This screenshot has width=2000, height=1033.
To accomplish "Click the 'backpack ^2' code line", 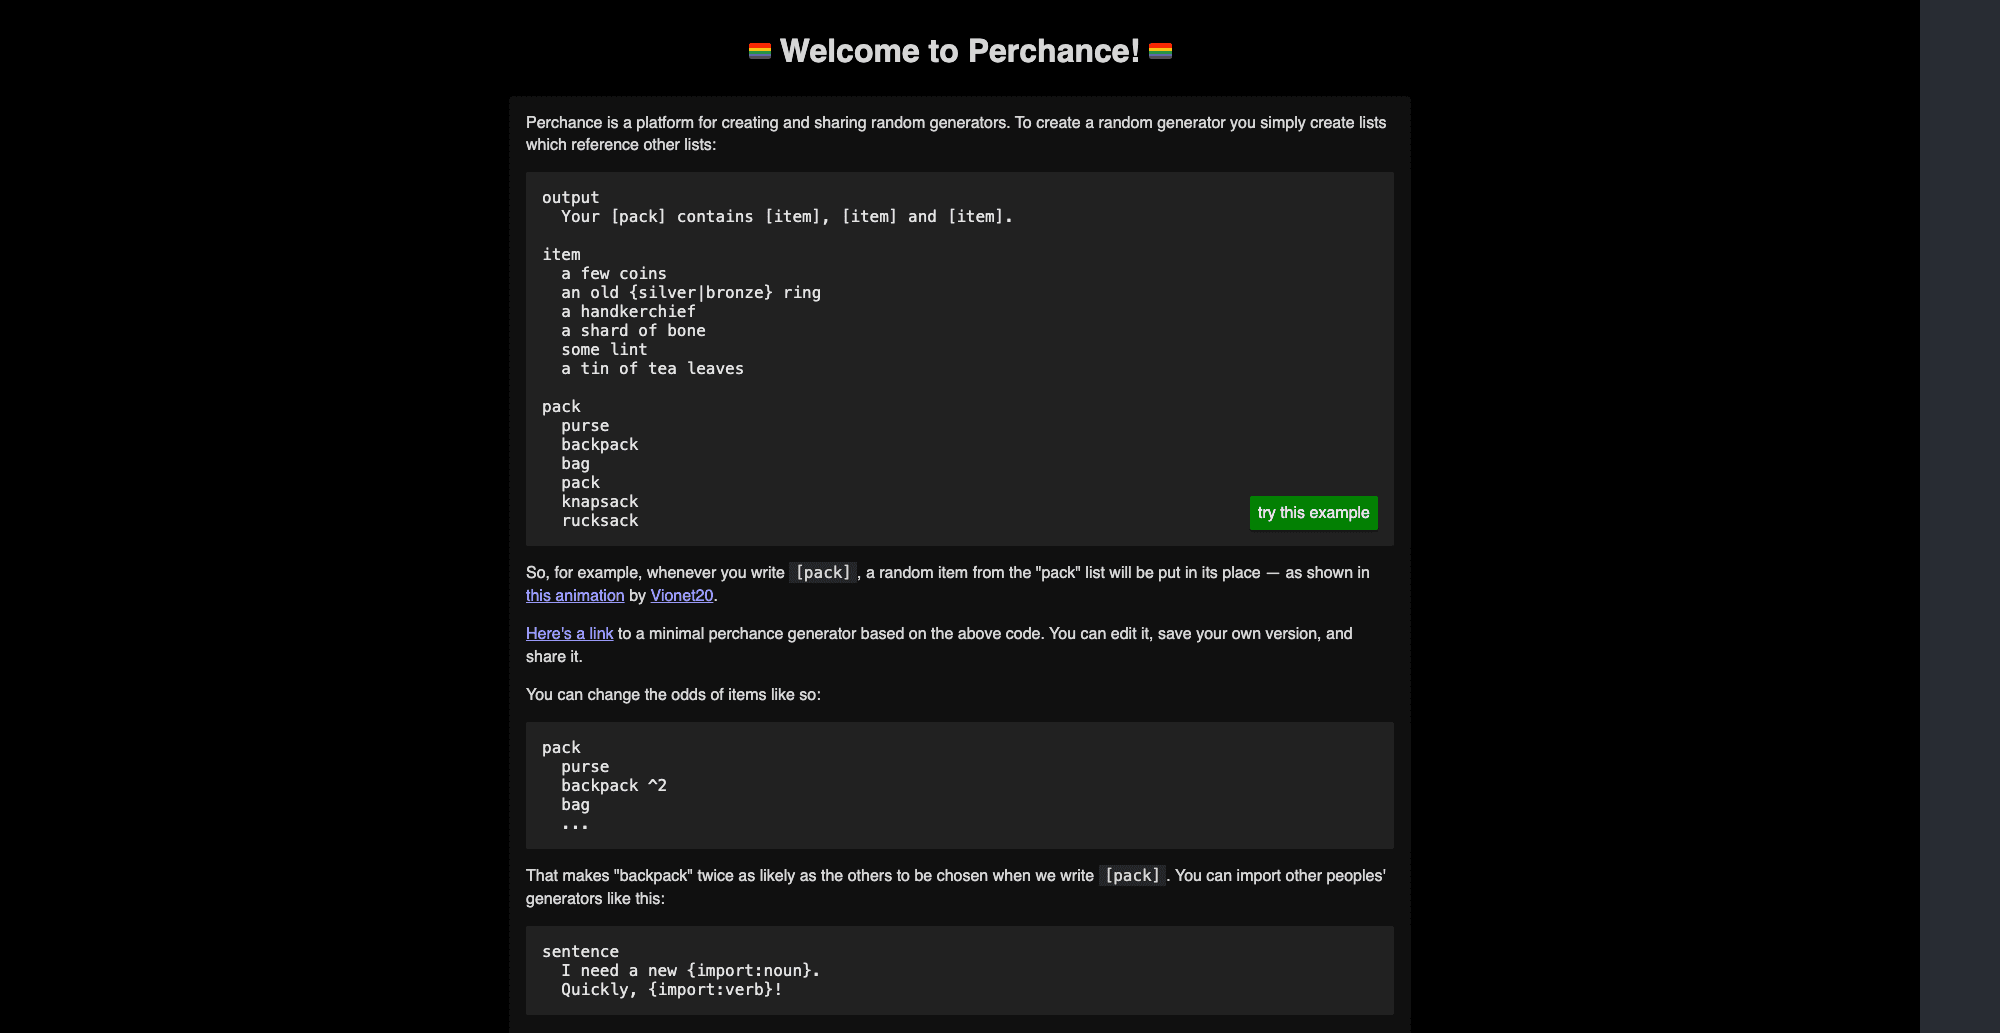I will (x=614, y=786).
